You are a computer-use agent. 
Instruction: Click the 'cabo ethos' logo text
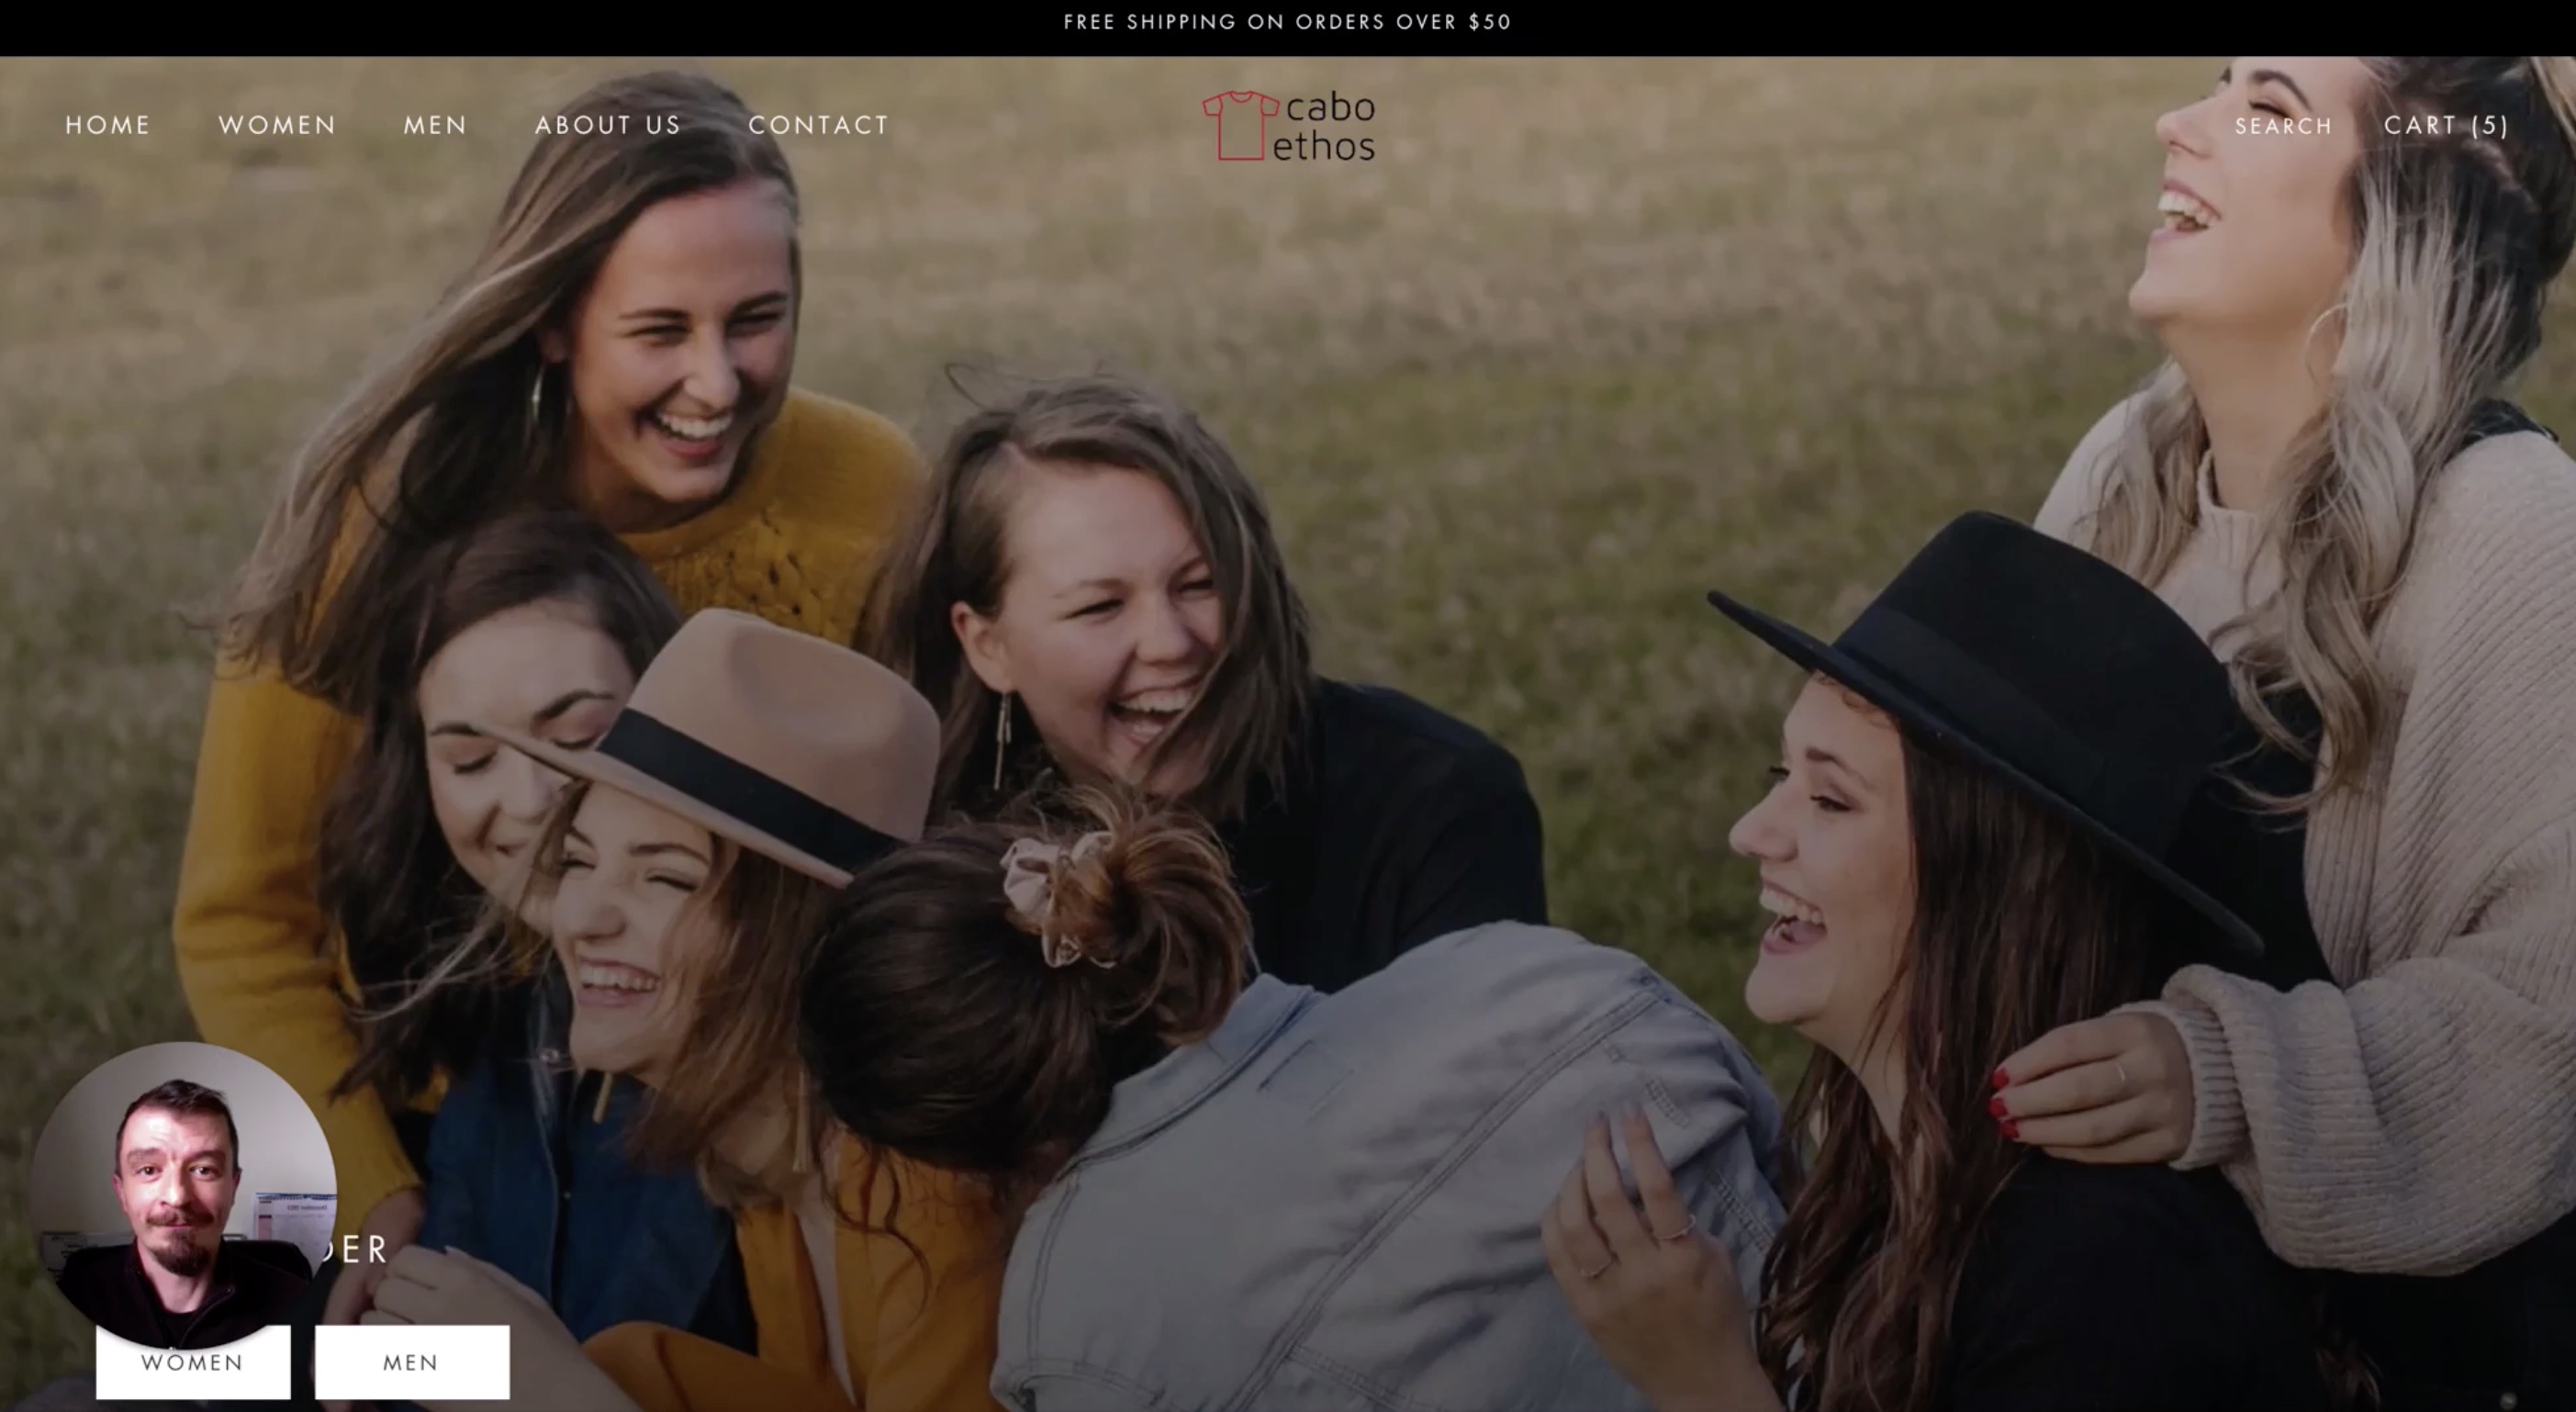(1325, 127)
